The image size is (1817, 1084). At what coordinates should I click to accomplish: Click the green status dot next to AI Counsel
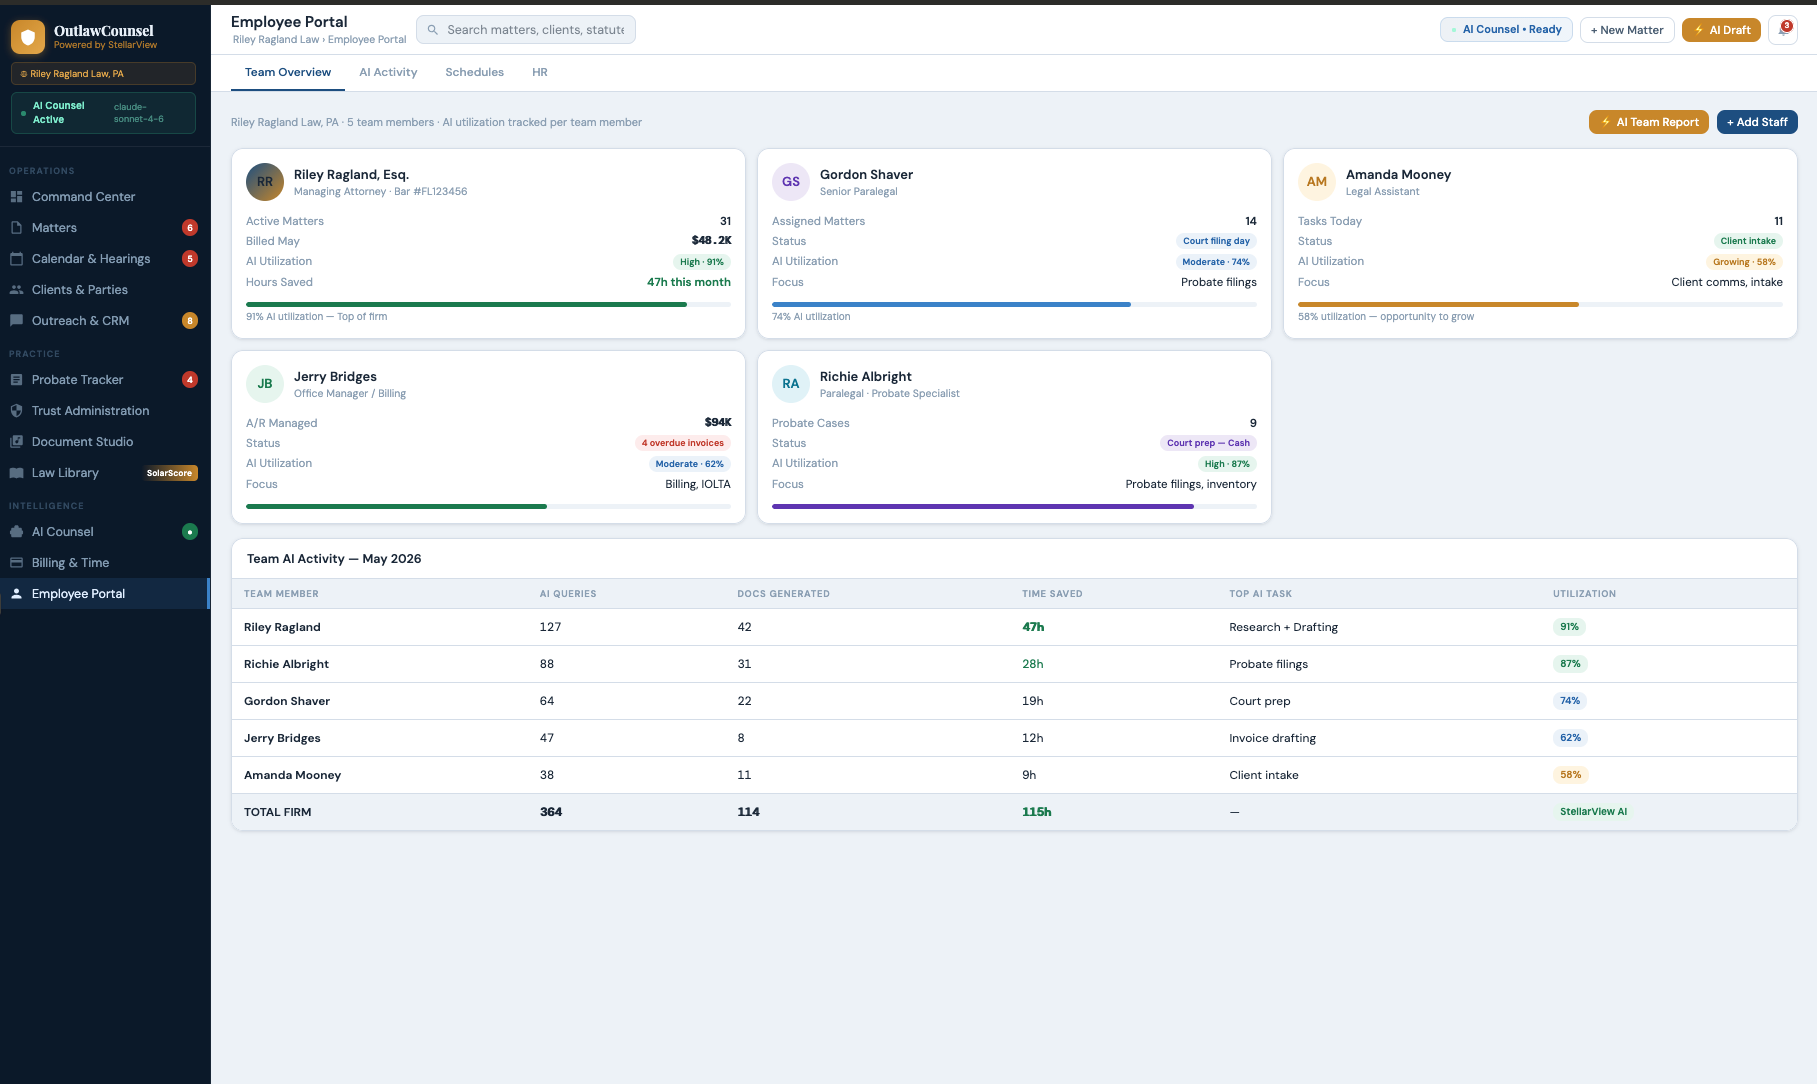coord(190,531)
